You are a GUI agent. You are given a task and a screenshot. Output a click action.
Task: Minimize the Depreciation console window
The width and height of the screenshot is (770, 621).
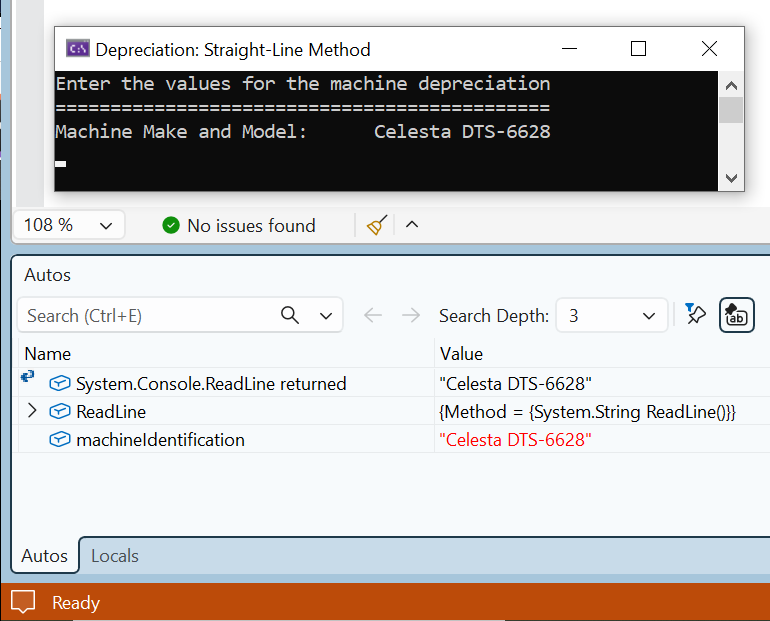tap(569, 49)
